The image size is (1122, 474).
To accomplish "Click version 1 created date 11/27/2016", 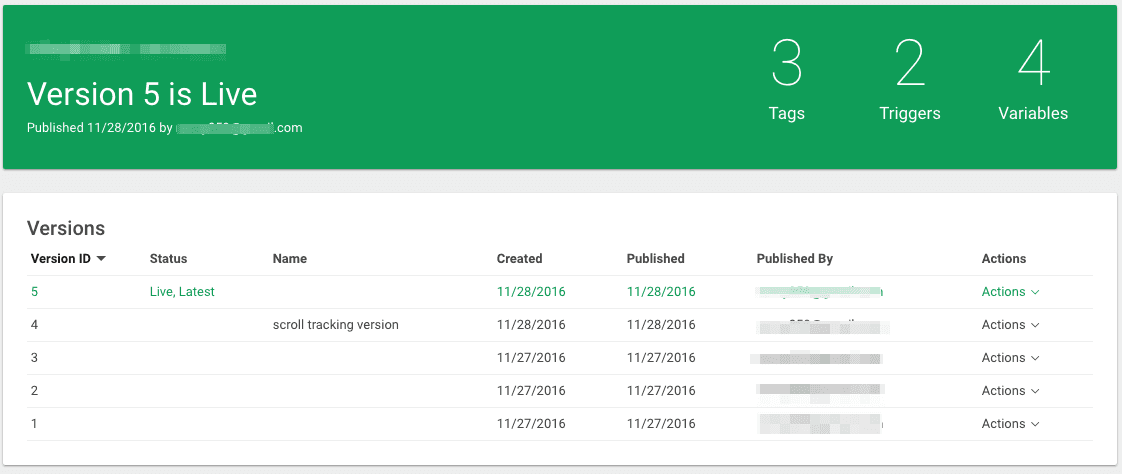I will (531, 423).
